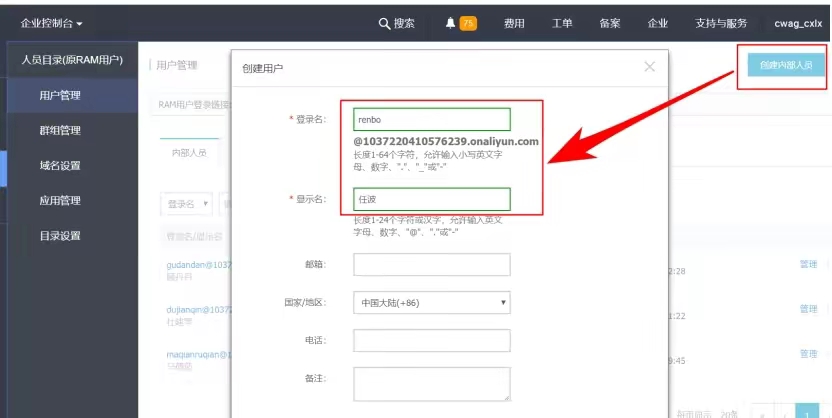Click the 搜索 text in top bar
This screenshot has width=832, height=418.
(x=404, y=23)
